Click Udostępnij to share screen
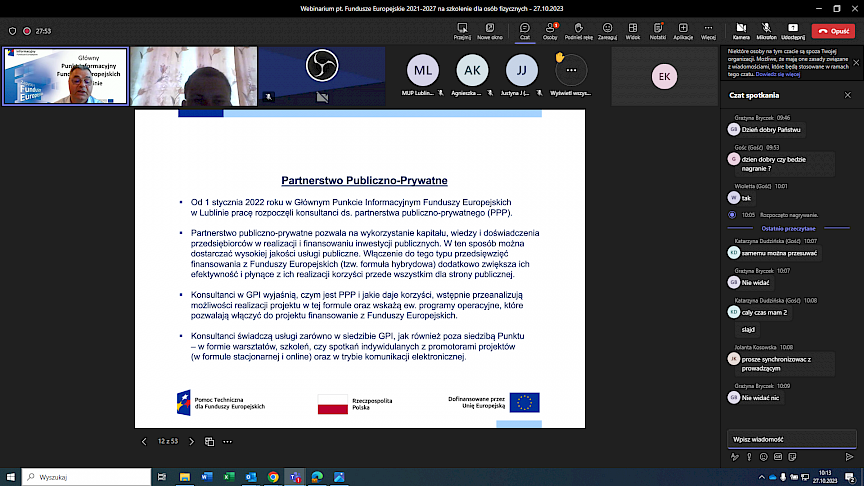This screenshot has width=864, height=486. 793,31
